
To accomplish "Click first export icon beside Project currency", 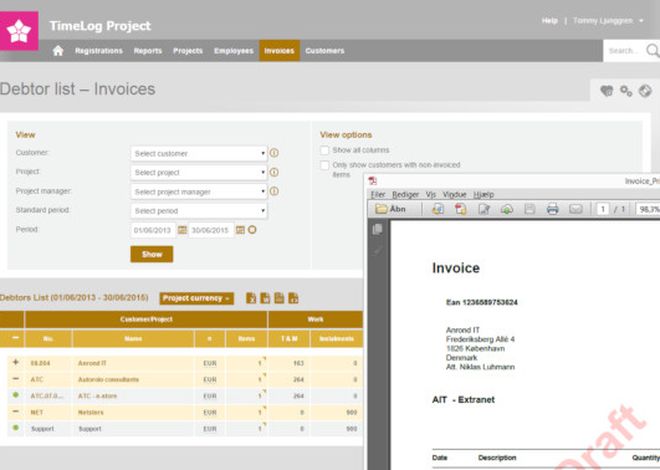I will (251, 298).
